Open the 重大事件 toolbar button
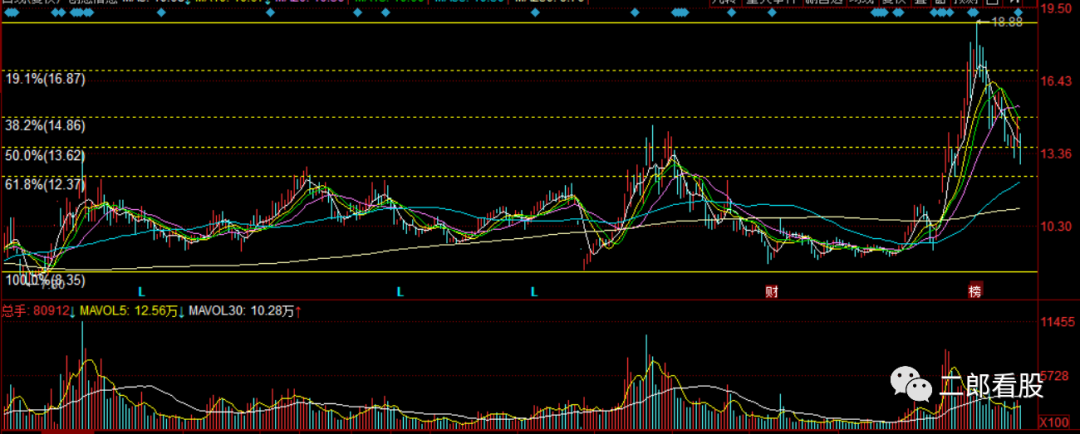Screen dimensions: 1080x434 772,3
